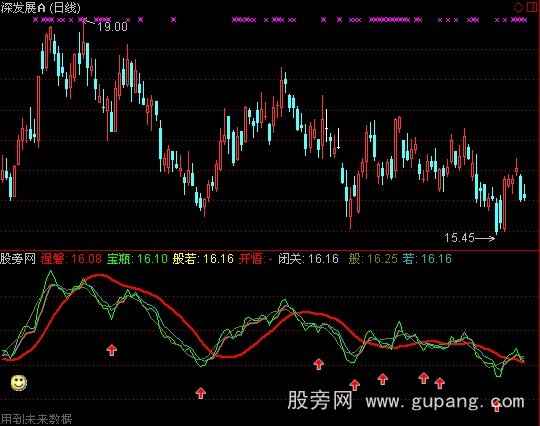Click the red 开悟 indicator label
540x426 pixels.
(251, 259)
